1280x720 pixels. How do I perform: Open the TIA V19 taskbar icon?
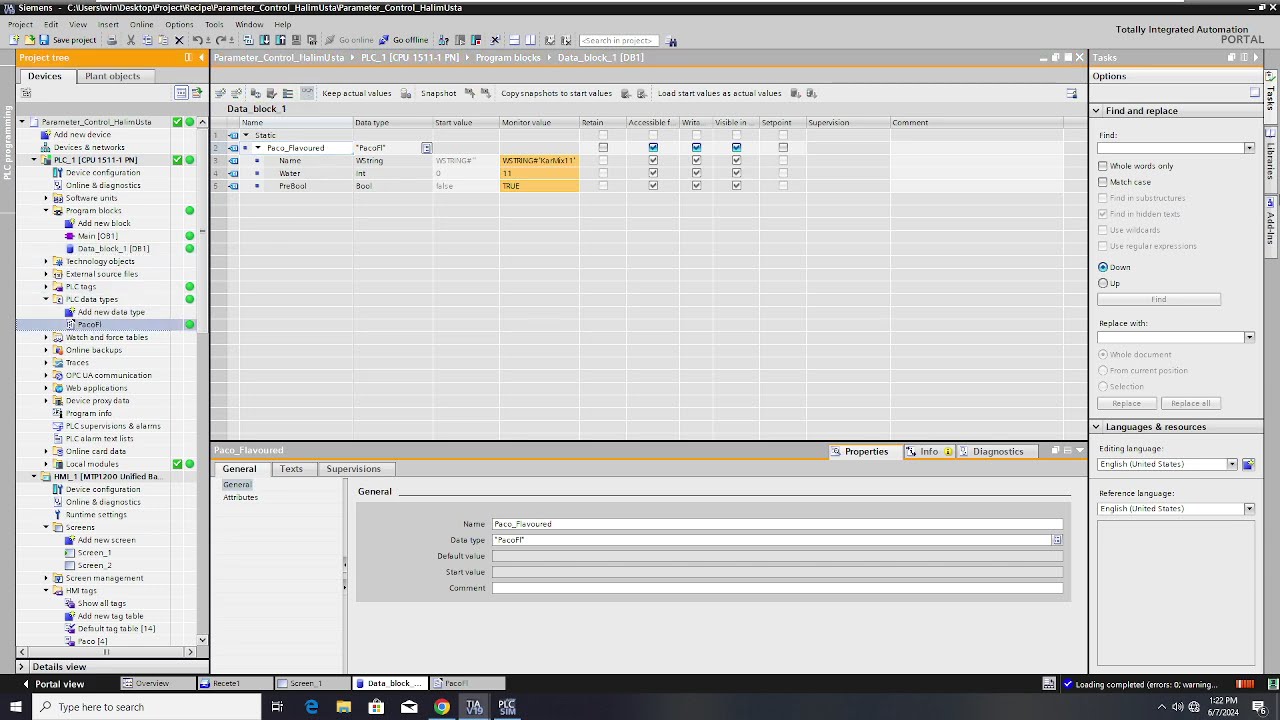tap(474, 707)
